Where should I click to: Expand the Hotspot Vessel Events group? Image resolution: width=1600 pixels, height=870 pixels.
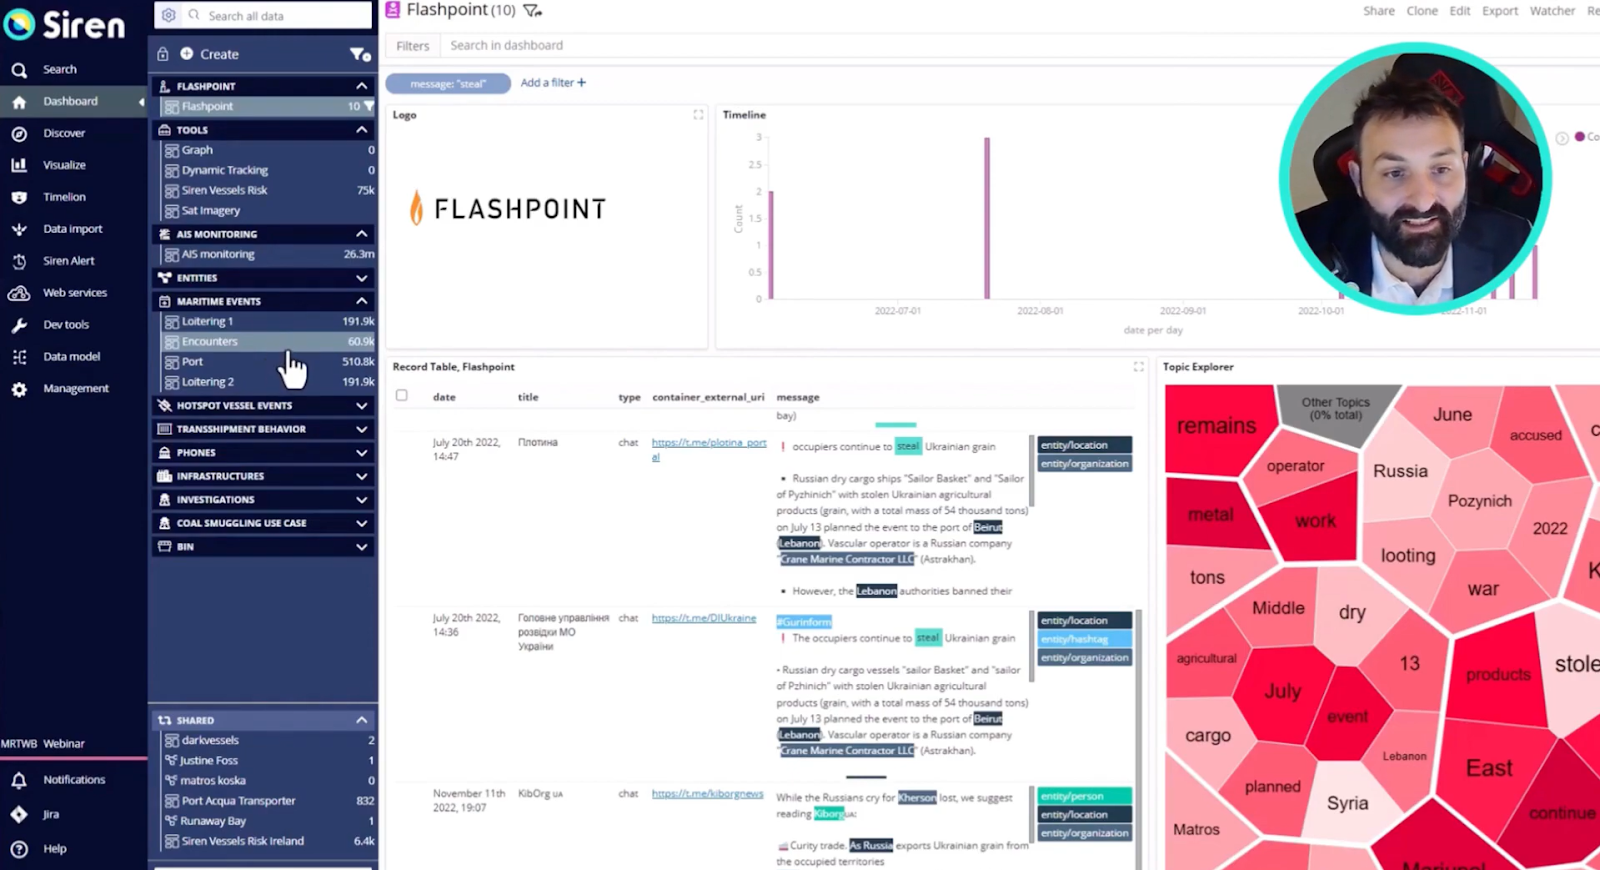click(x=361, y=406)
